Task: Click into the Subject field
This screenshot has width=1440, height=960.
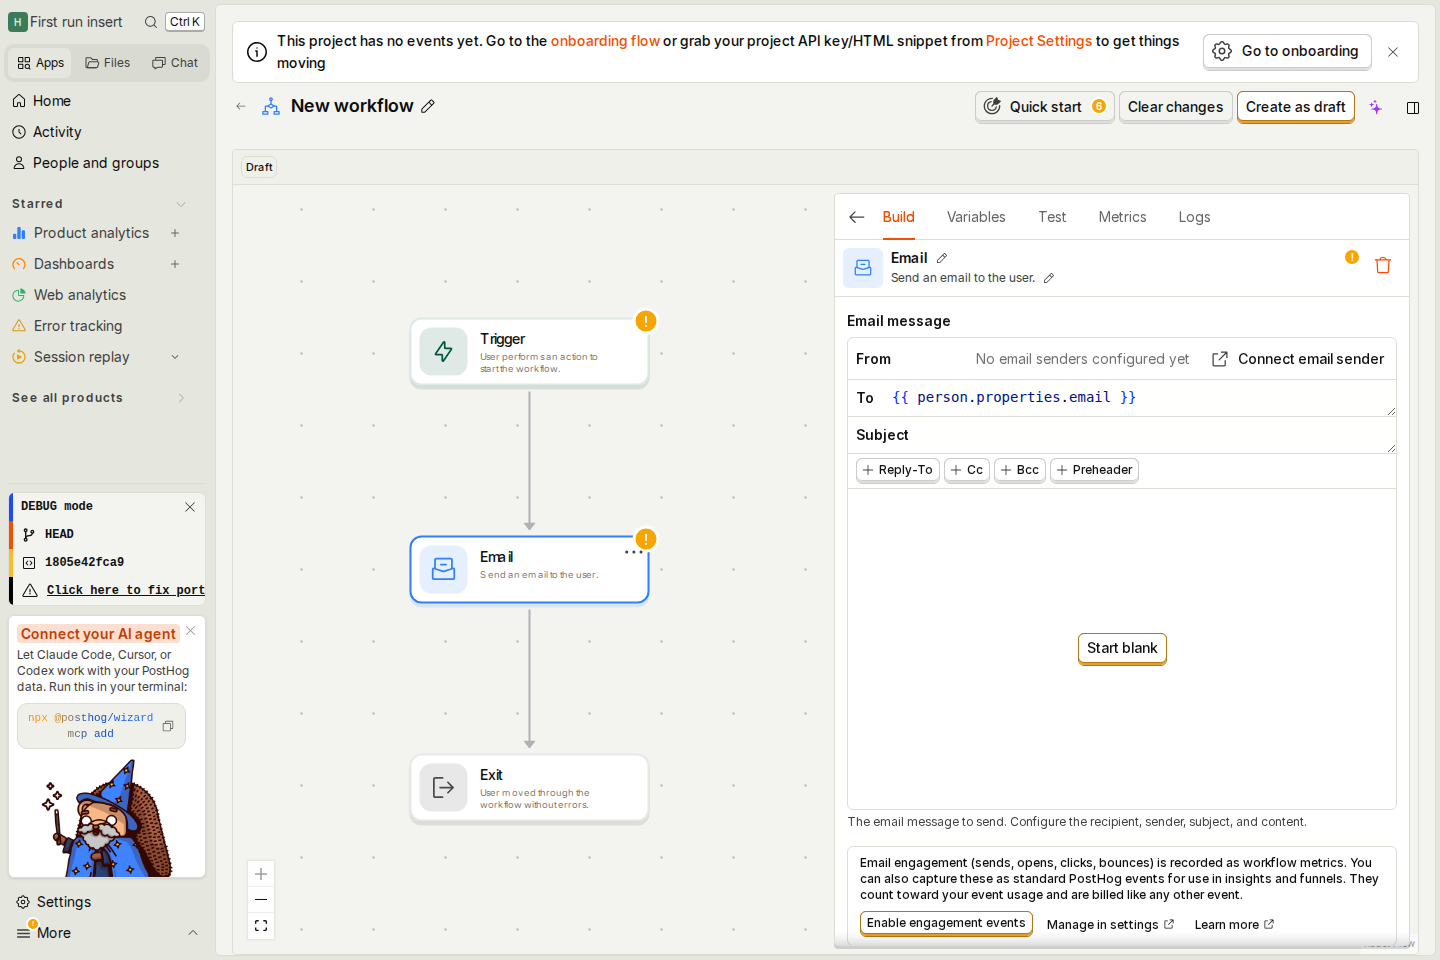Action: coord(1122,435)
